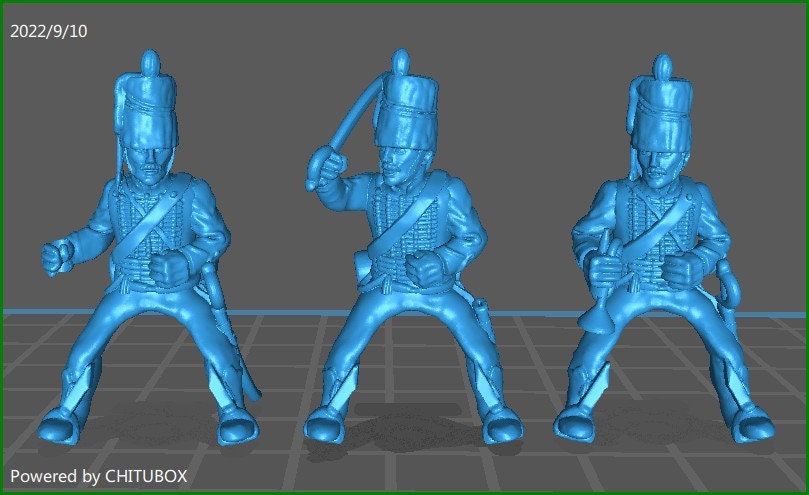Screen dimensions: 809x495
Task: Click the 2022/9/10 date label
Action: 49,31
